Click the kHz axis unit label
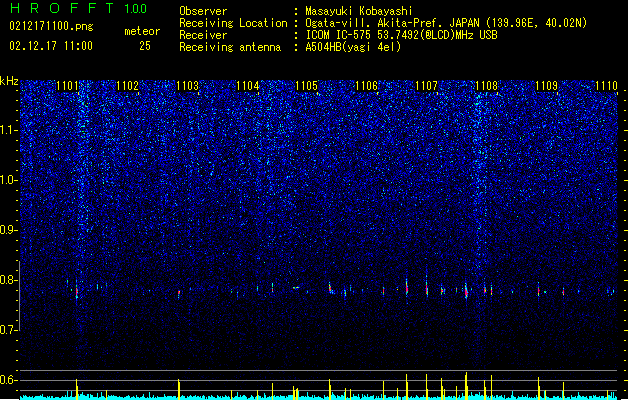This screenshot has height=400, width=629. (x=9, y=81)
